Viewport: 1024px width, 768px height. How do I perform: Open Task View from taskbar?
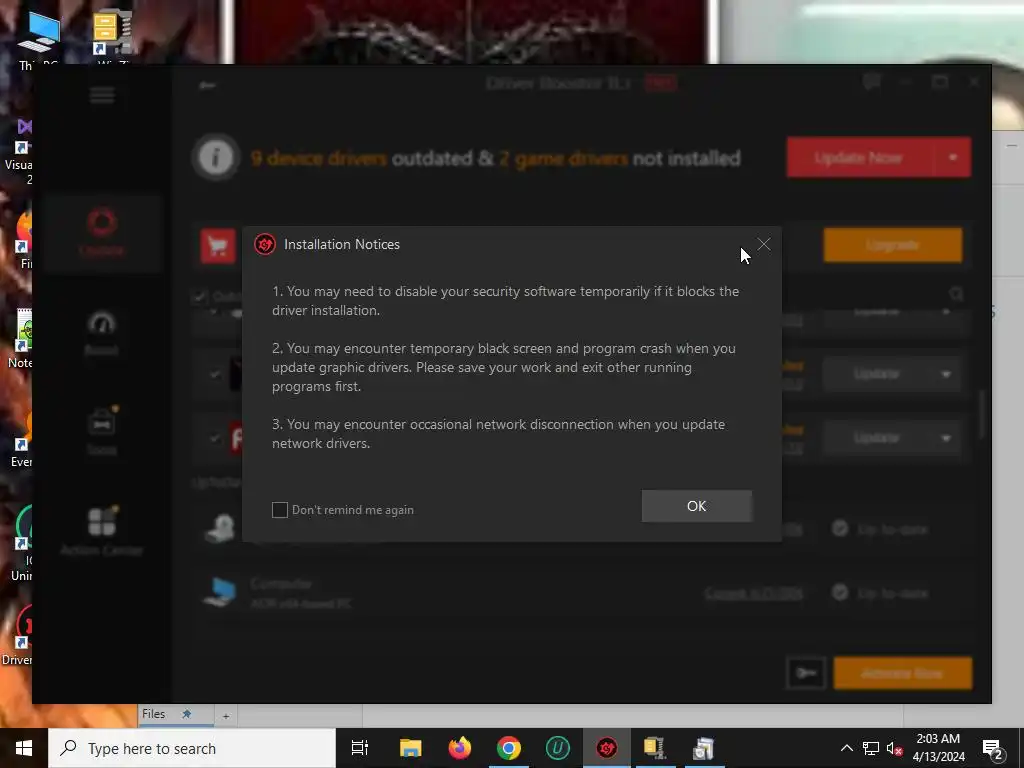pos(360,748)
